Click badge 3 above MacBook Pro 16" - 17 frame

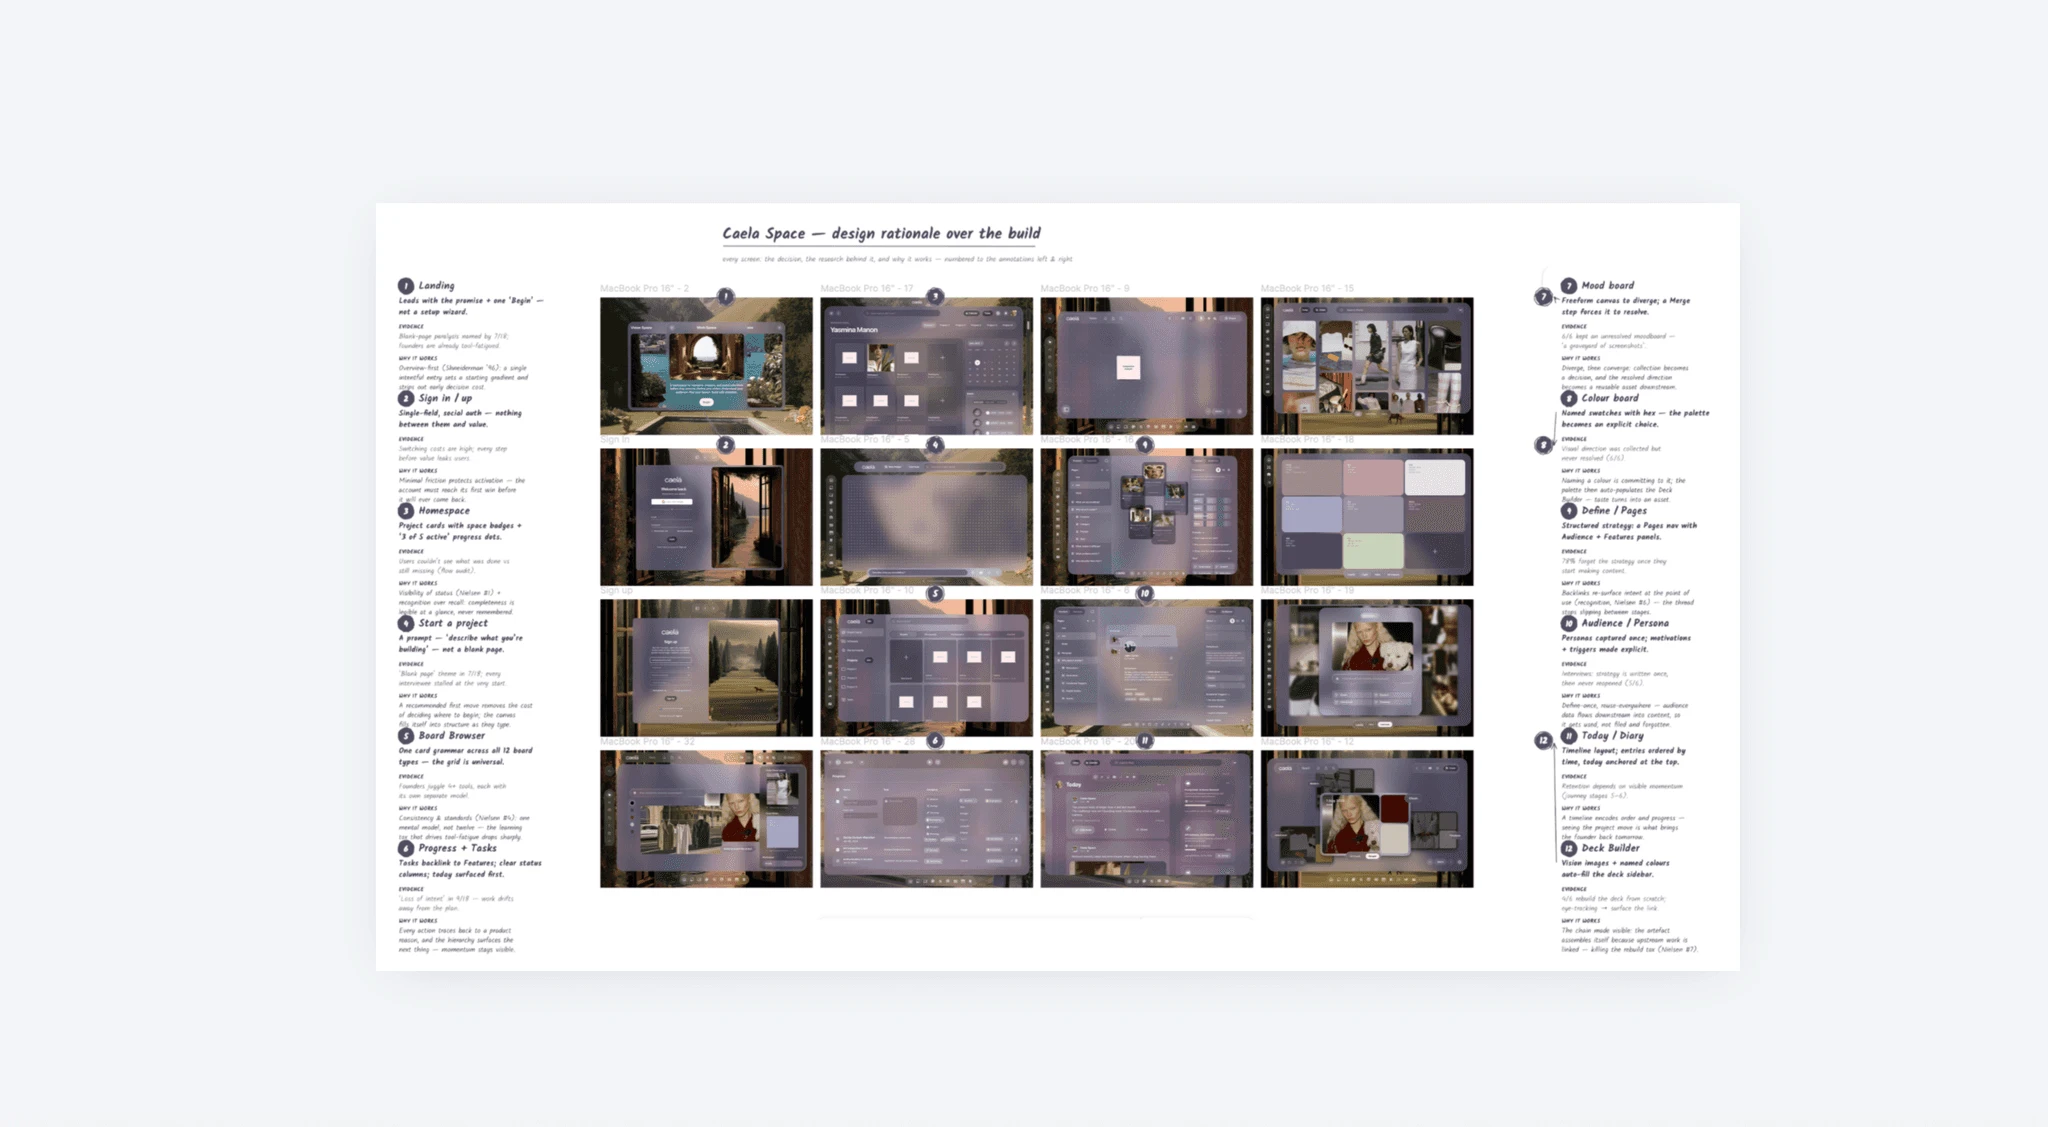[x=935, y=296]
